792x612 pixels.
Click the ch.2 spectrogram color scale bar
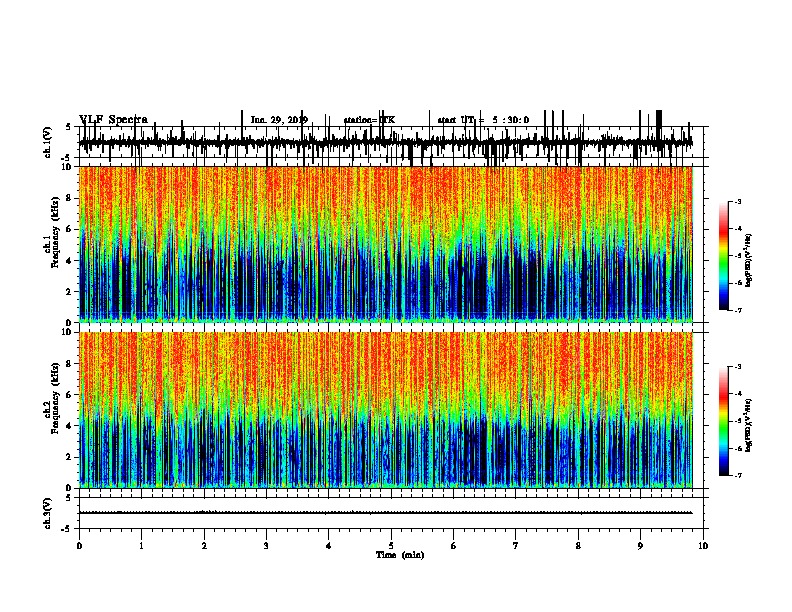click(724, 421)
